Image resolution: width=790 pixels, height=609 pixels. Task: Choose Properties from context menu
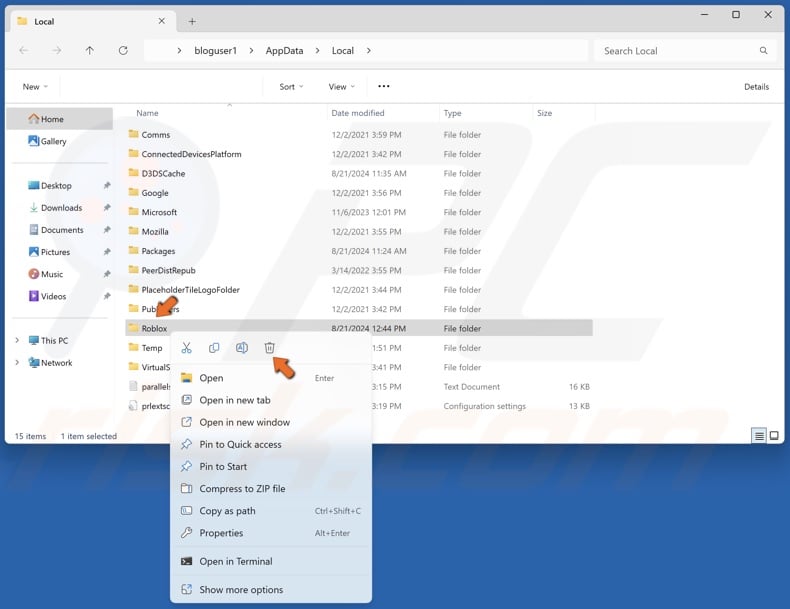tap(271, 533)
